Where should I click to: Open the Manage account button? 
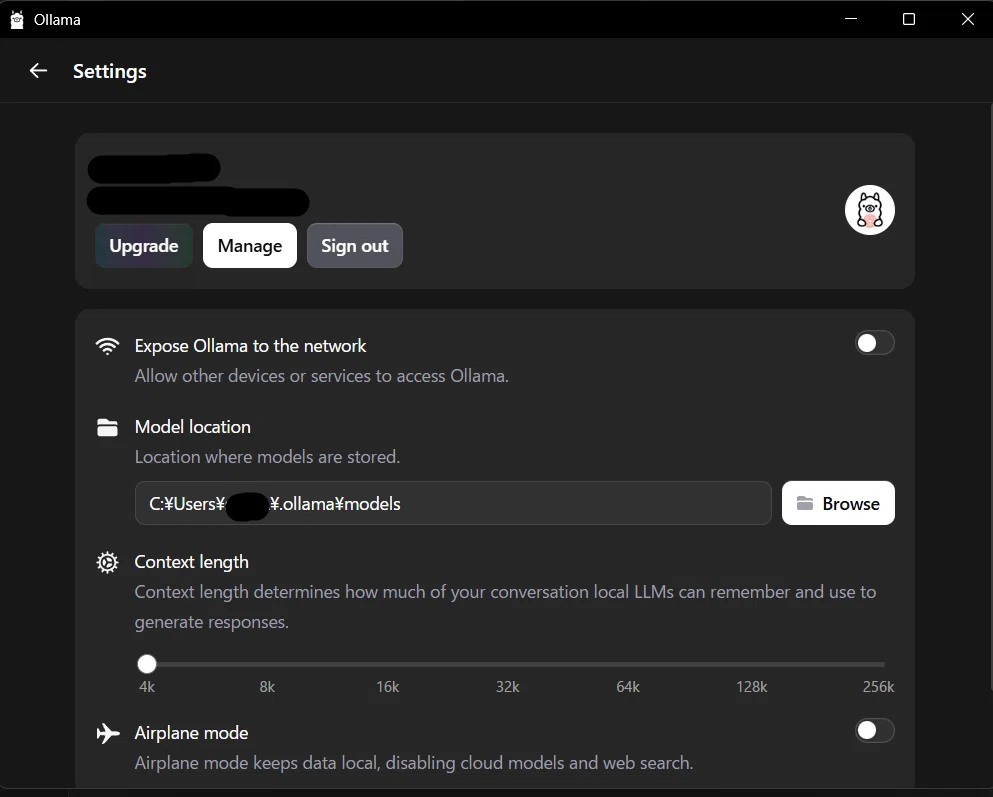(250, 246)
